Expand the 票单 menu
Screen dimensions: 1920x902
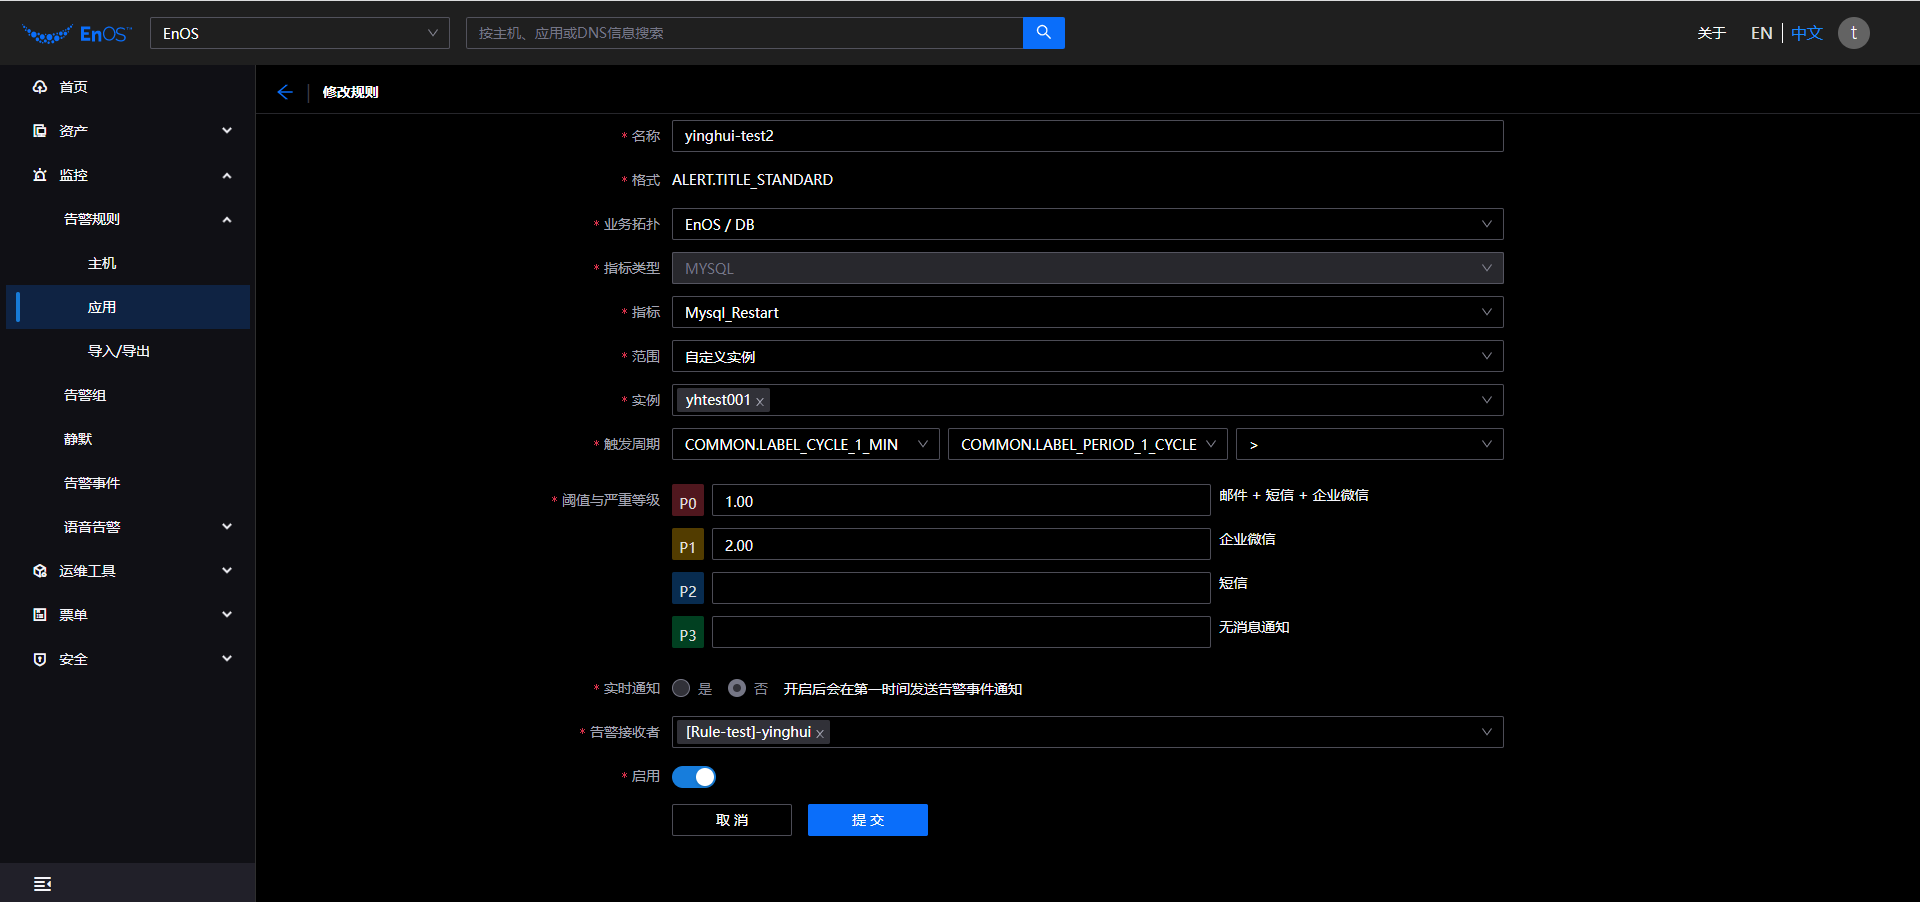(x=227, y=615)
